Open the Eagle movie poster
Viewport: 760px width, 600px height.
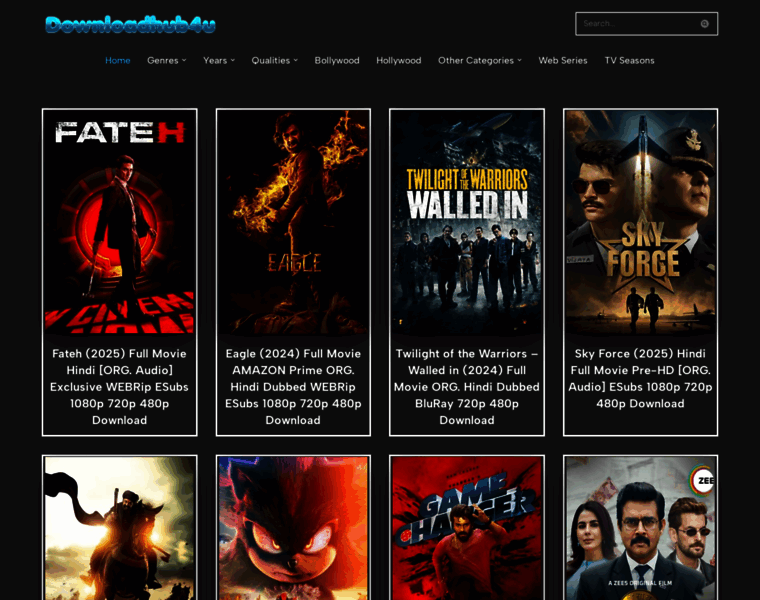coord(293,222)
